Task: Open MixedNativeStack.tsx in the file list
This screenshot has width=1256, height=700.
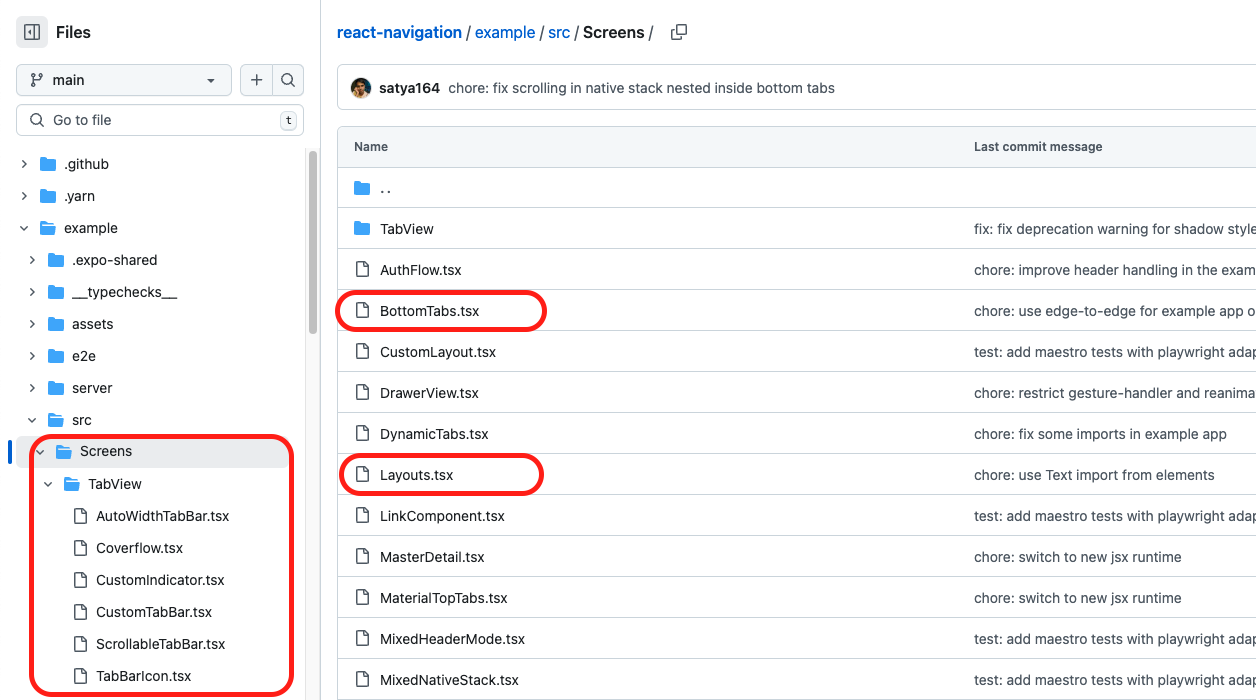Action: (449, 680)
